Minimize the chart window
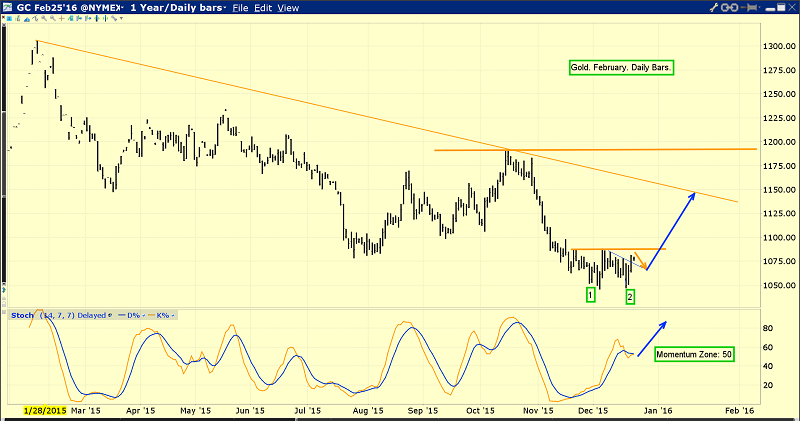The height and width of the screenshot is (421, 800). pyautogui.click(x=762, y=7)
